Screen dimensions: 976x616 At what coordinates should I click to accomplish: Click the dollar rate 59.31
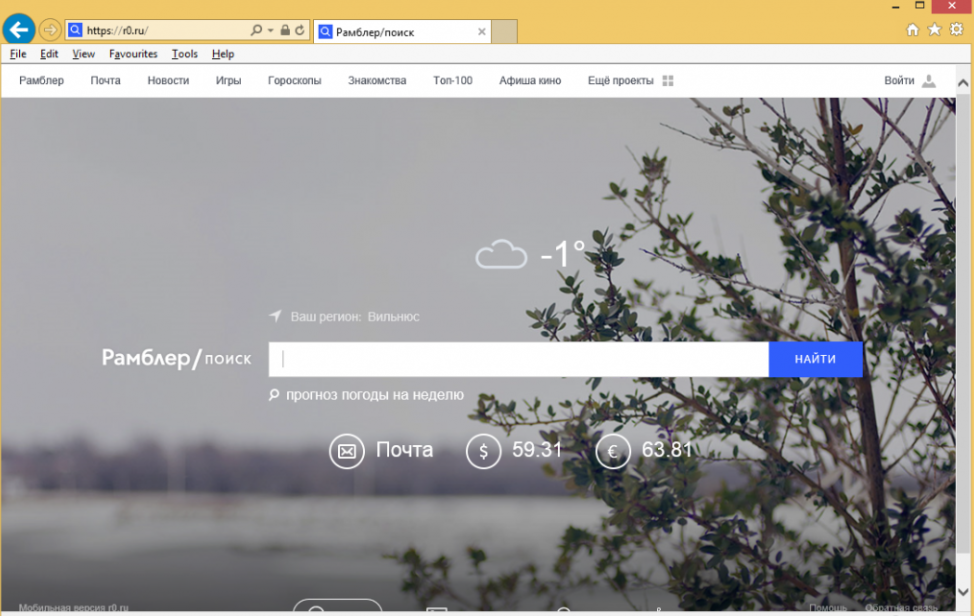coord(537,449)
